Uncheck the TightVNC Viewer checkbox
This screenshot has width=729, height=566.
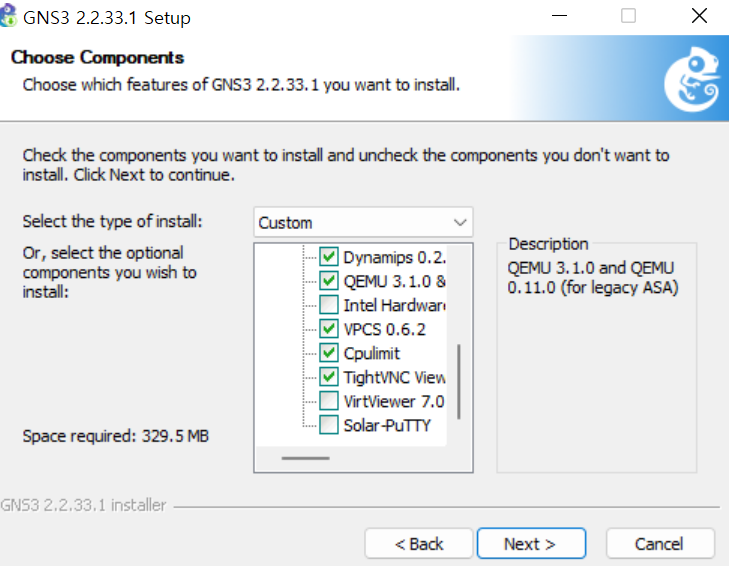pyautogui.click(x=329, y=377)
